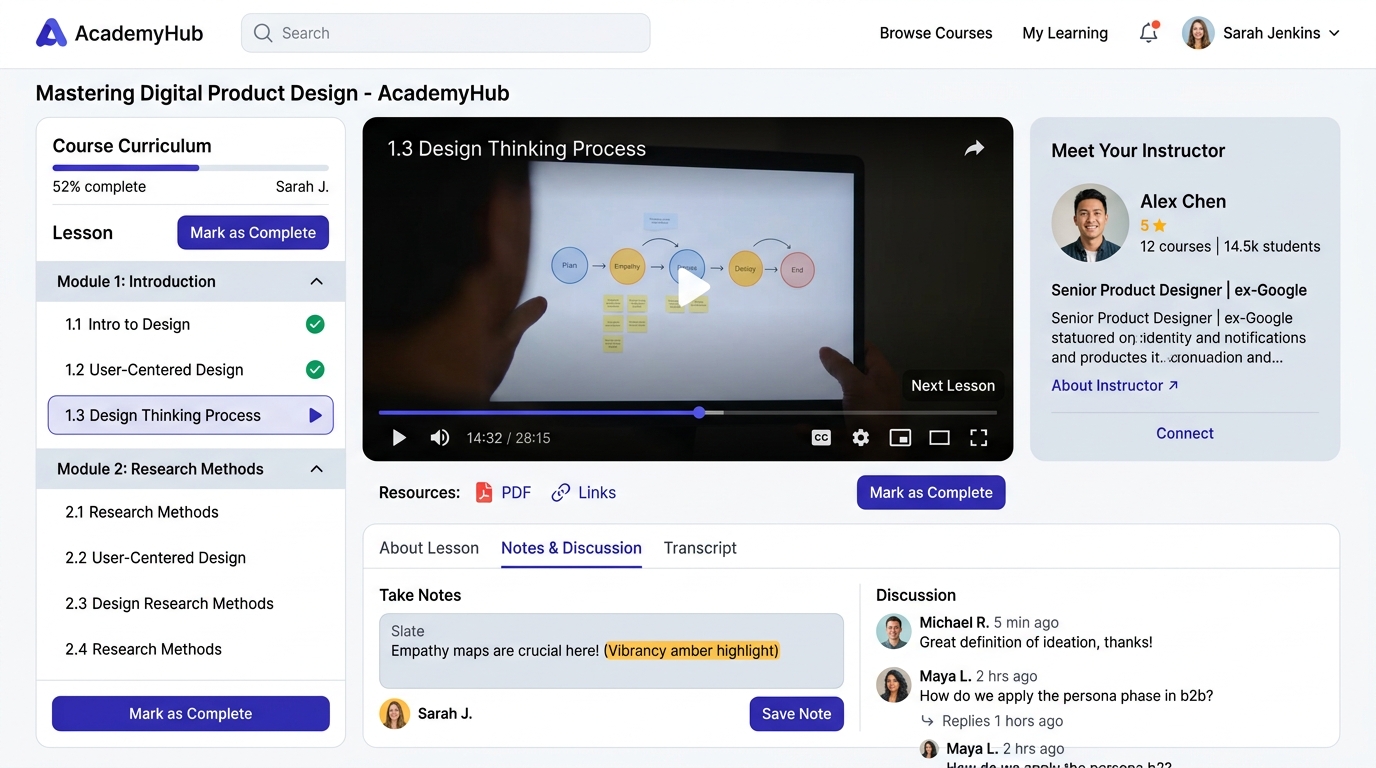Open About Instructor link
The height and width of the screenshot is (768, 1376).
coord(1115,385)
